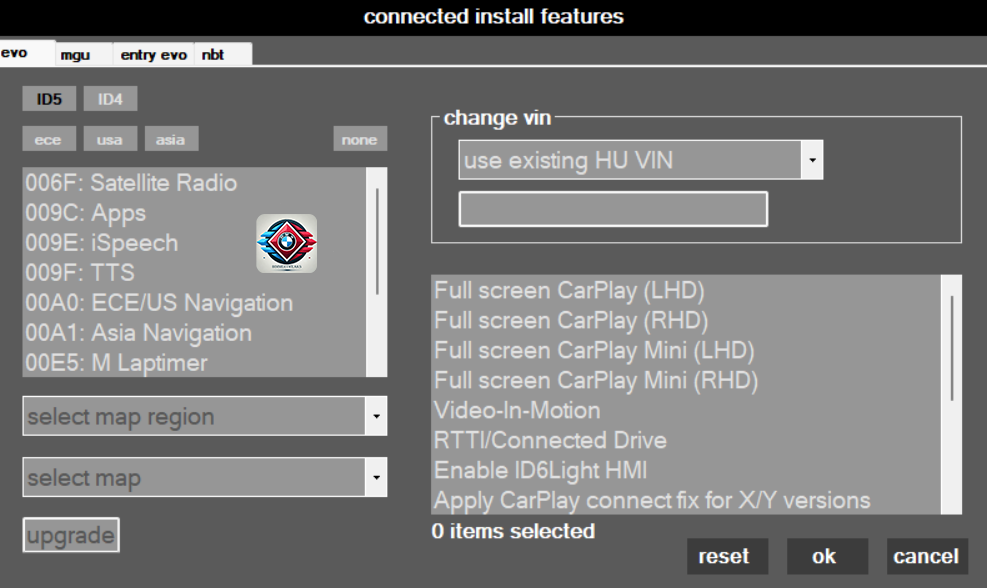Confirm changes with the ok button
The image size is (987, 588).
tap(827, 556)
